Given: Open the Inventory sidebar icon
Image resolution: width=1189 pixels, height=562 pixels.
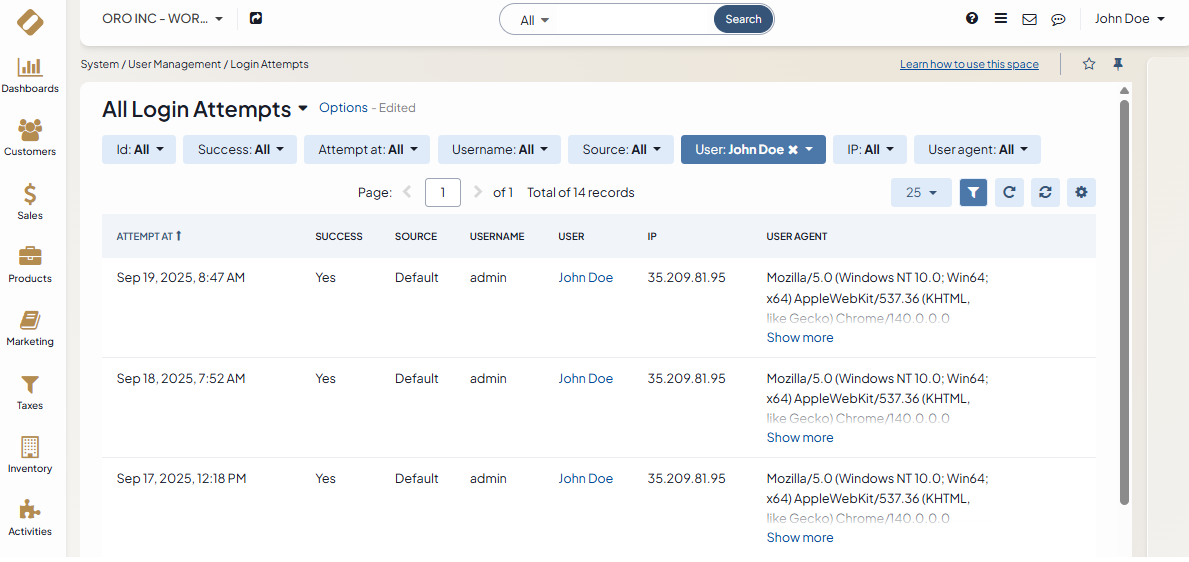Looking at the screenshot, I should [30, 454].
